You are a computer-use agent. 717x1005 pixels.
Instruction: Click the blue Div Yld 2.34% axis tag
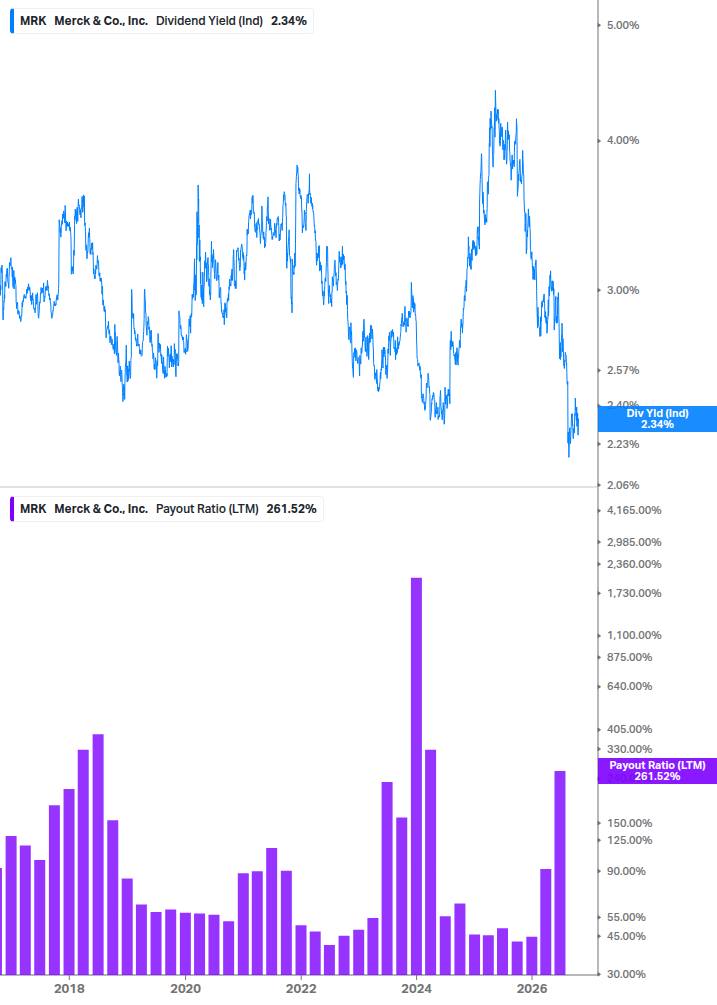click(x=657, y=419)
